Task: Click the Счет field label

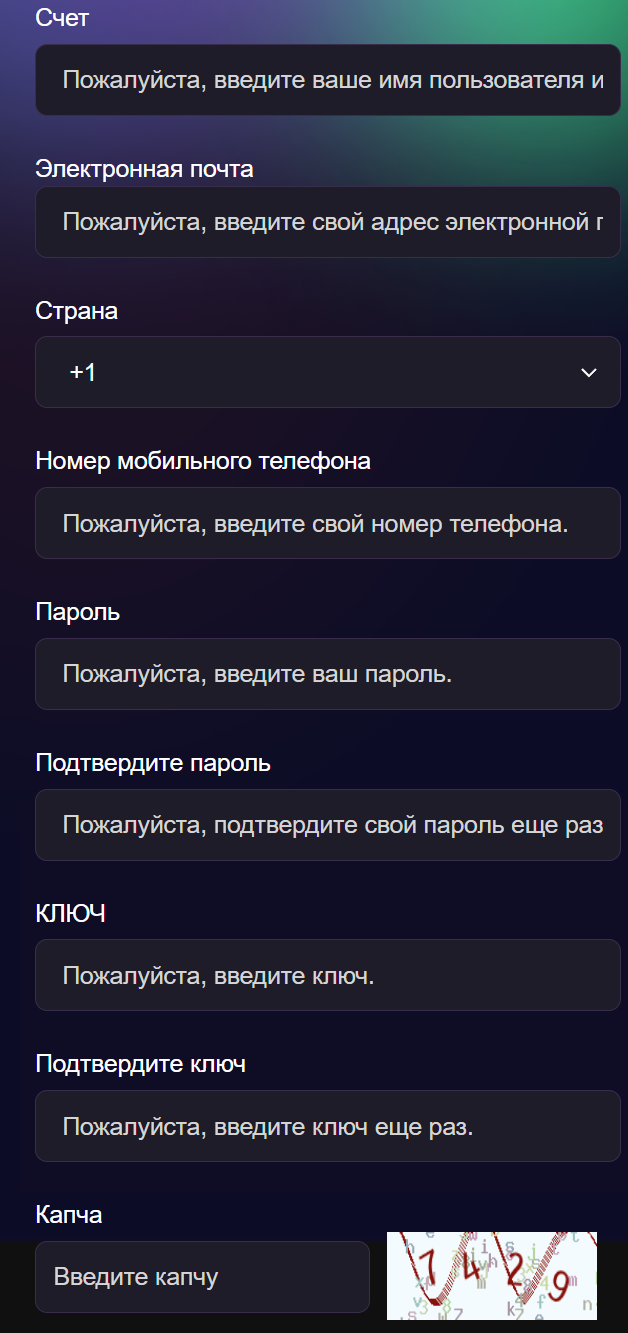Action: (x=62, y=18)
